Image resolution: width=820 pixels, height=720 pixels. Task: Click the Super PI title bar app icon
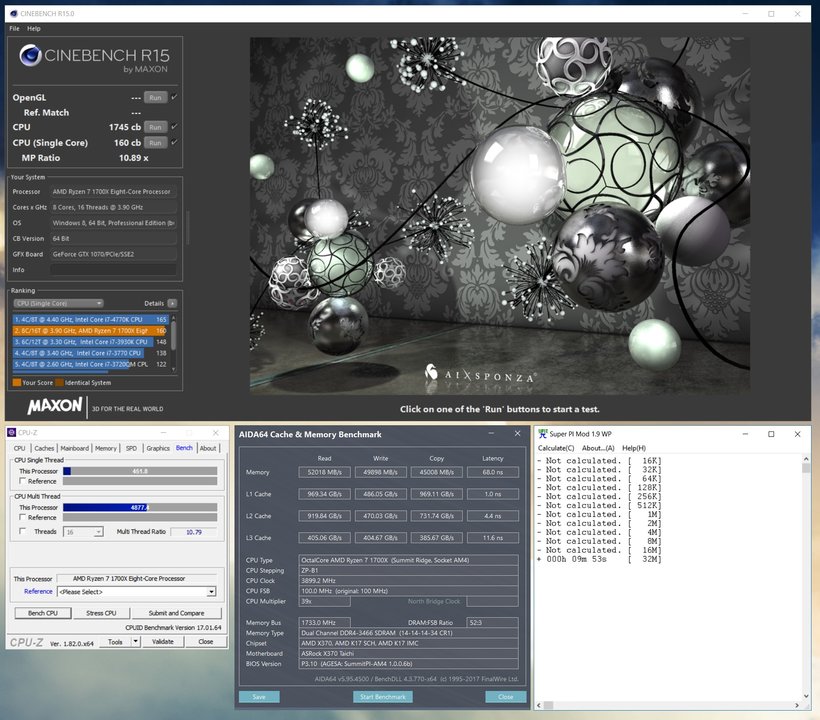click(x=543, y=434)
